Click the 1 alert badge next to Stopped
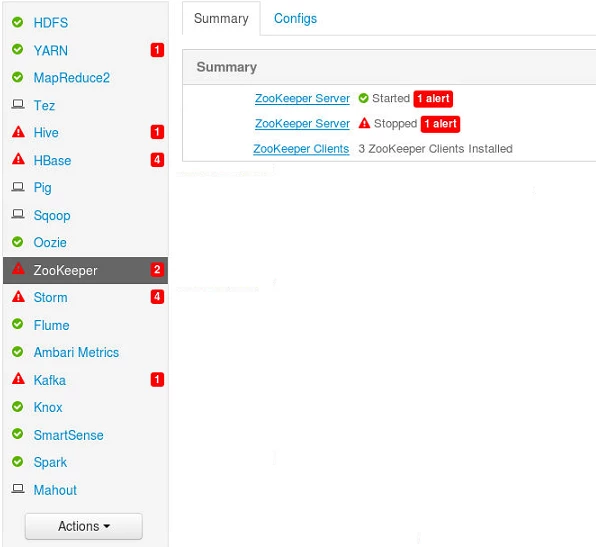 point(440,124)
